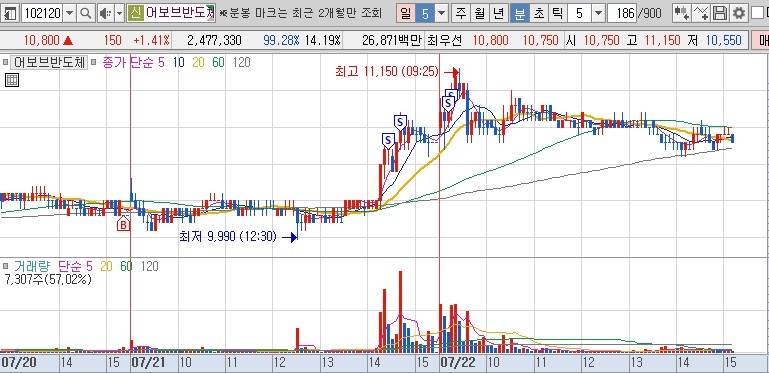
Task: Click the first S sell marker on 07/21
Action: pyautogui.click(x=387, y=141)
